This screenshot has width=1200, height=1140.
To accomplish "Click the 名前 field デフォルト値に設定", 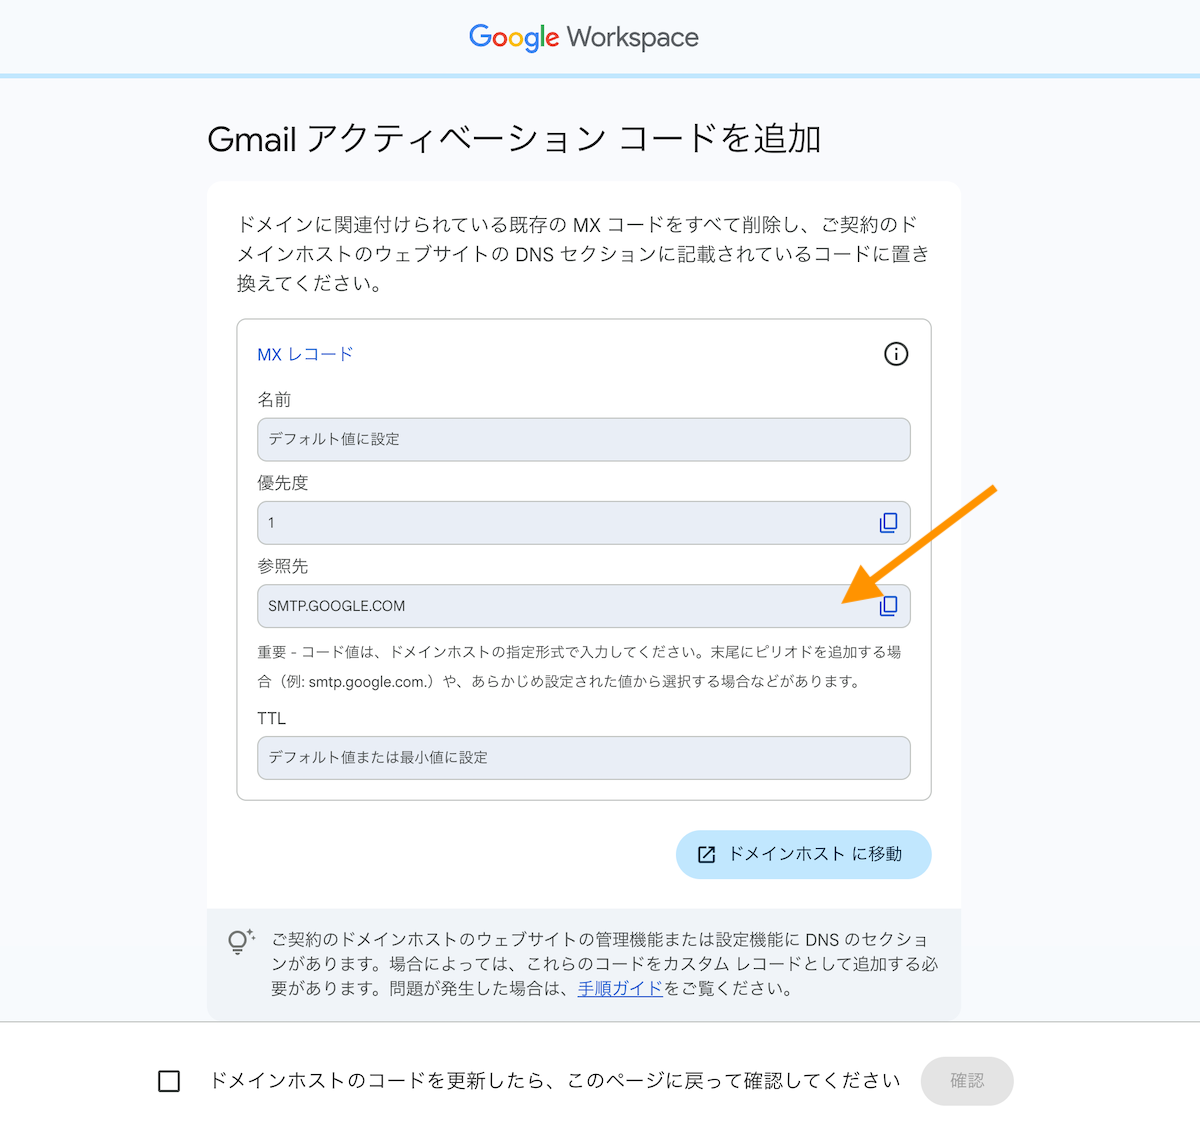I will 584,440.
